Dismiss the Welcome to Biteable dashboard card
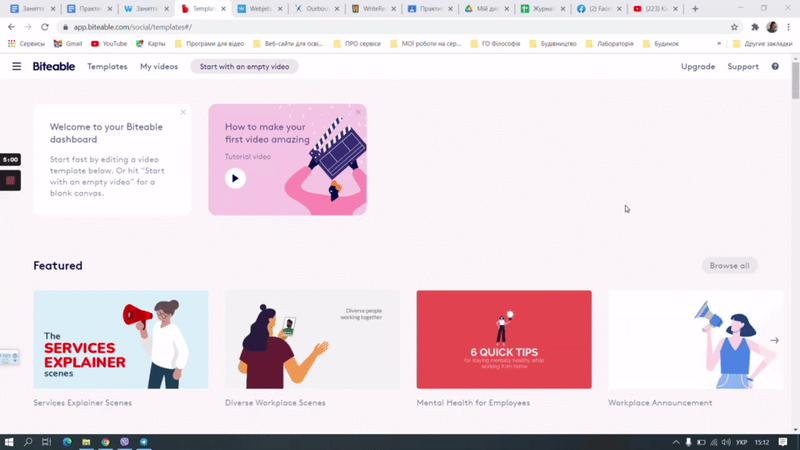This screenshot has height=450, width=800. point(183,112)
